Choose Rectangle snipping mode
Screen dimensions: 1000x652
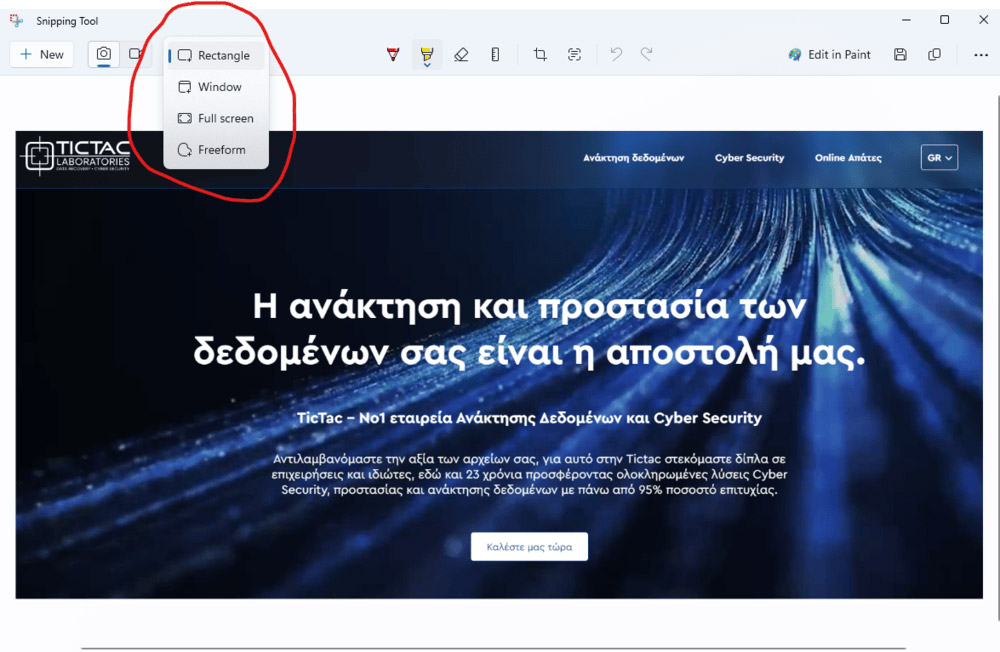point(216,56)
